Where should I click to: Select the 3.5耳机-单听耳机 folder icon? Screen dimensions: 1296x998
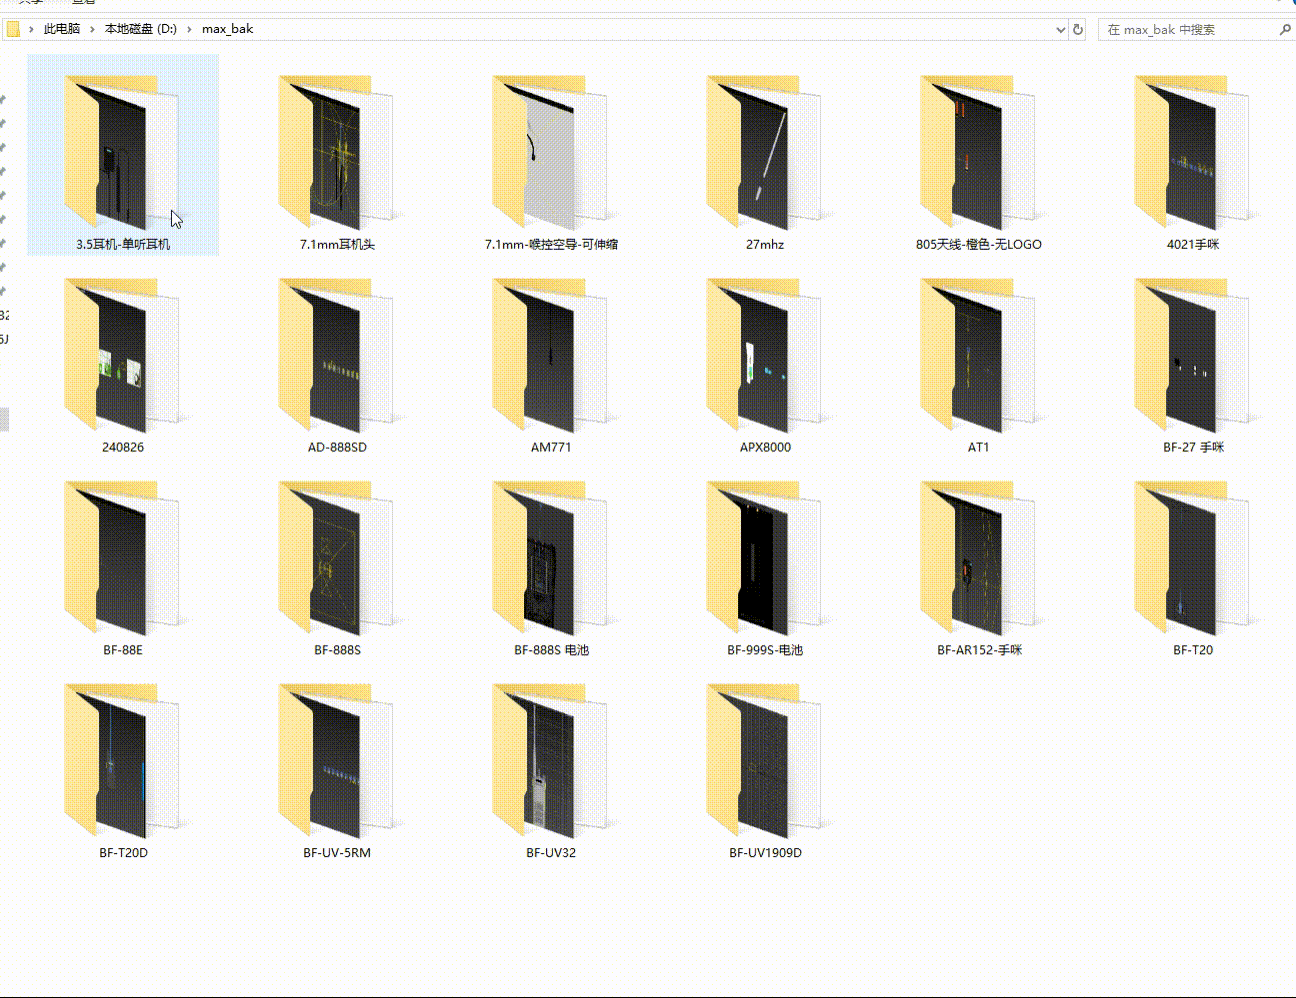[x=122, y=152]
